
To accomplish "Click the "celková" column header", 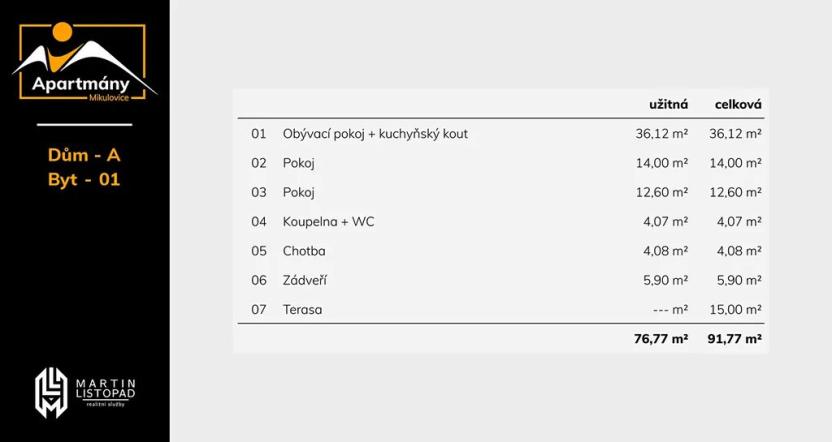I will pyautogui.click(x=738, y=104).
